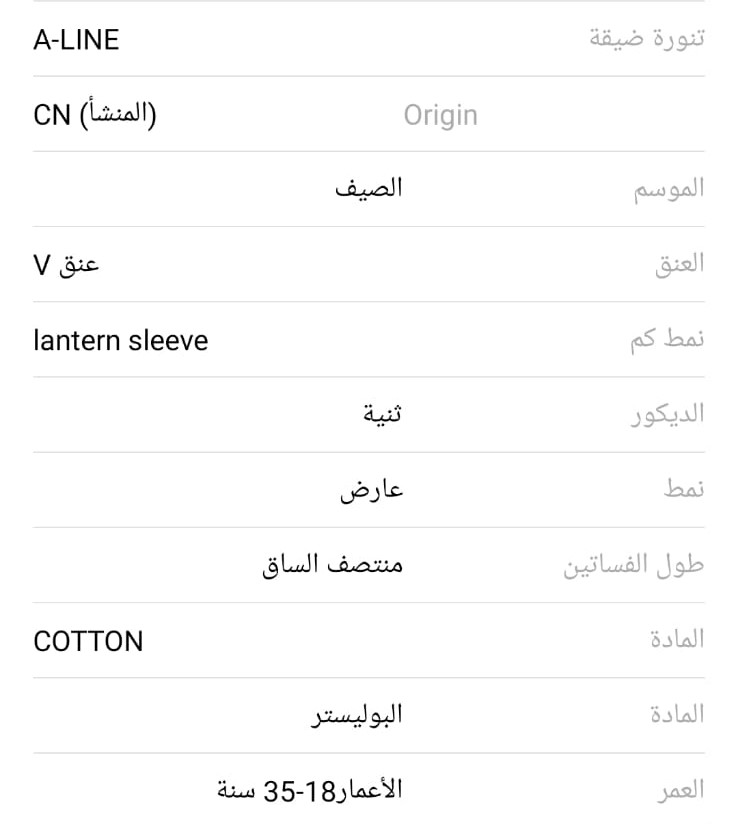Screen dimensions: 731x824
Task: Select the تنورة ضيقة attribute label
Action: pos(645,40)
